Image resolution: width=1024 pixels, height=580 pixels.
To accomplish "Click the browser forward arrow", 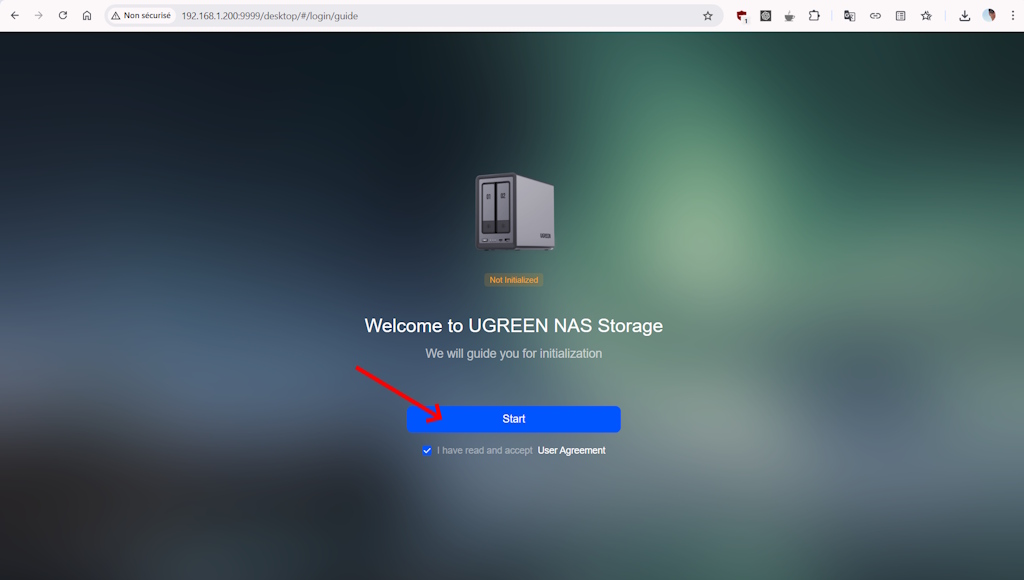I will point(39,16).
